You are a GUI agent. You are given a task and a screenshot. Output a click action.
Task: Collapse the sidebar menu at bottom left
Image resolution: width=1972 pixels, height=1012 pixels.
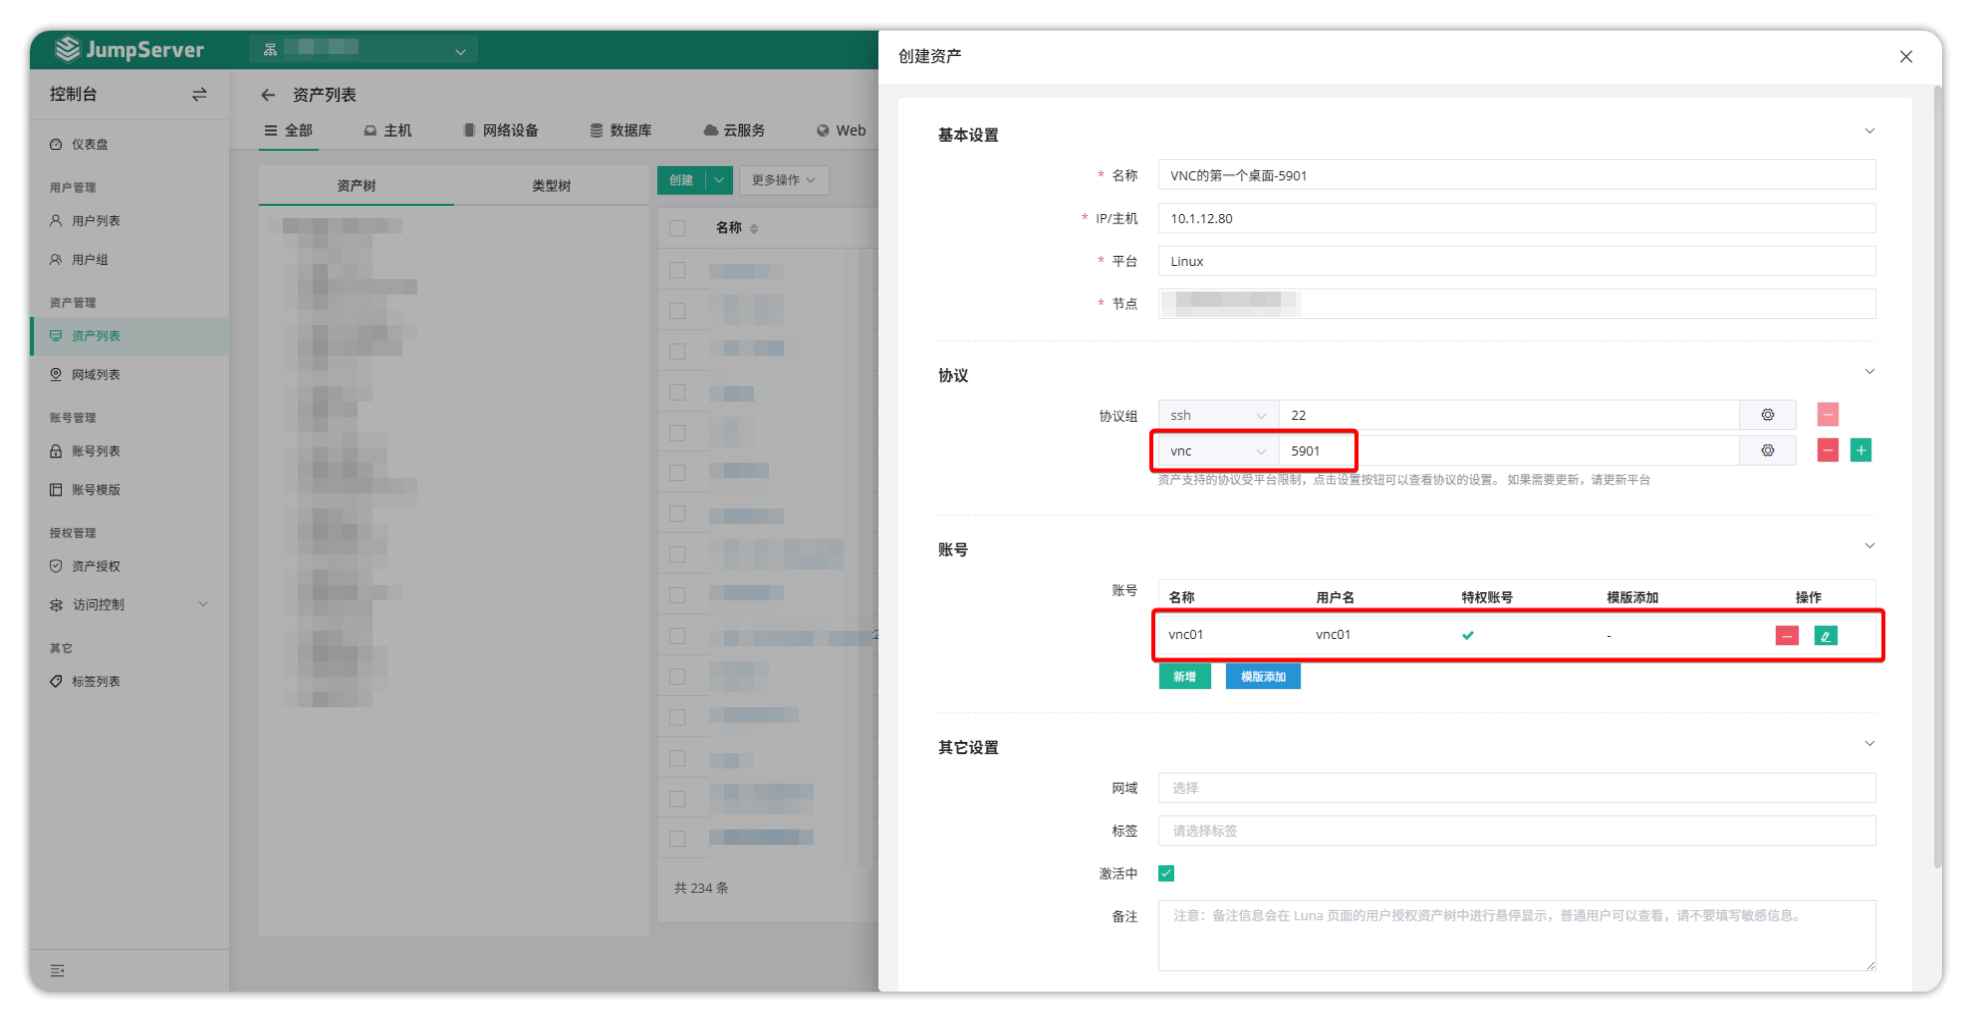point(57,970)
